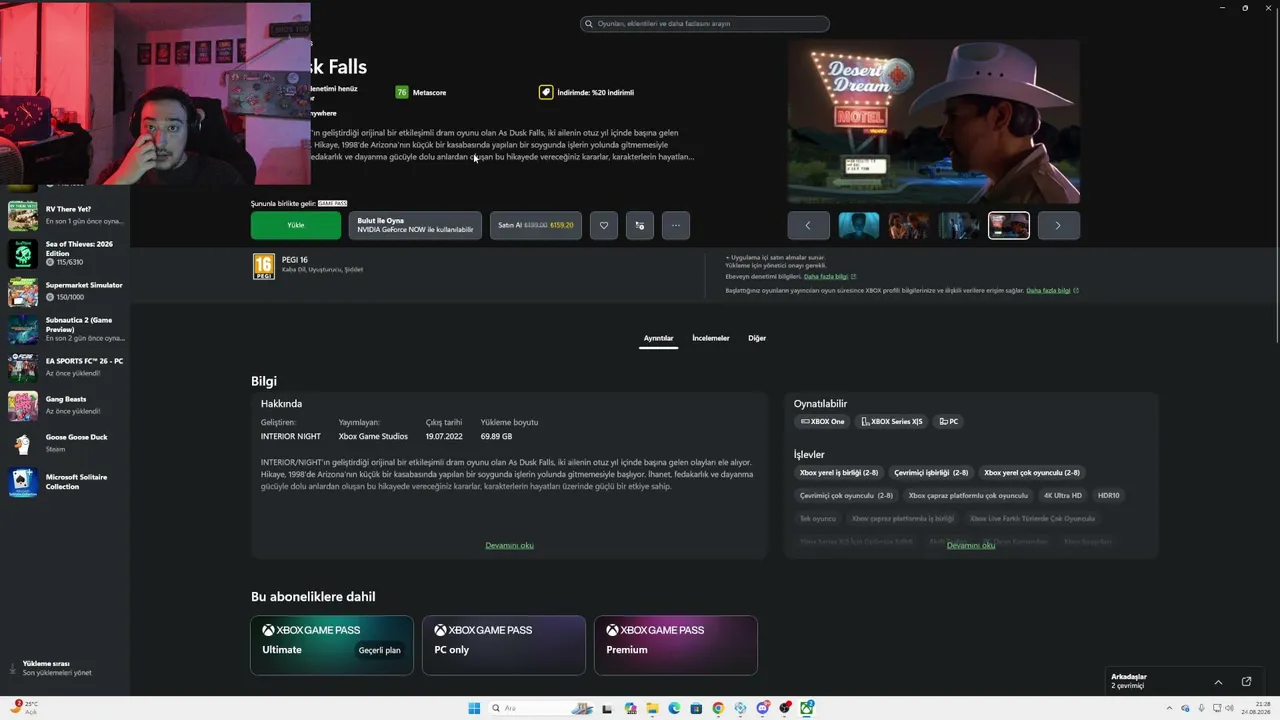The width and height of the screenshot is (1280, 720).
Task: Open RV There Yet? in sidebar
Action: tap(66, 215)
